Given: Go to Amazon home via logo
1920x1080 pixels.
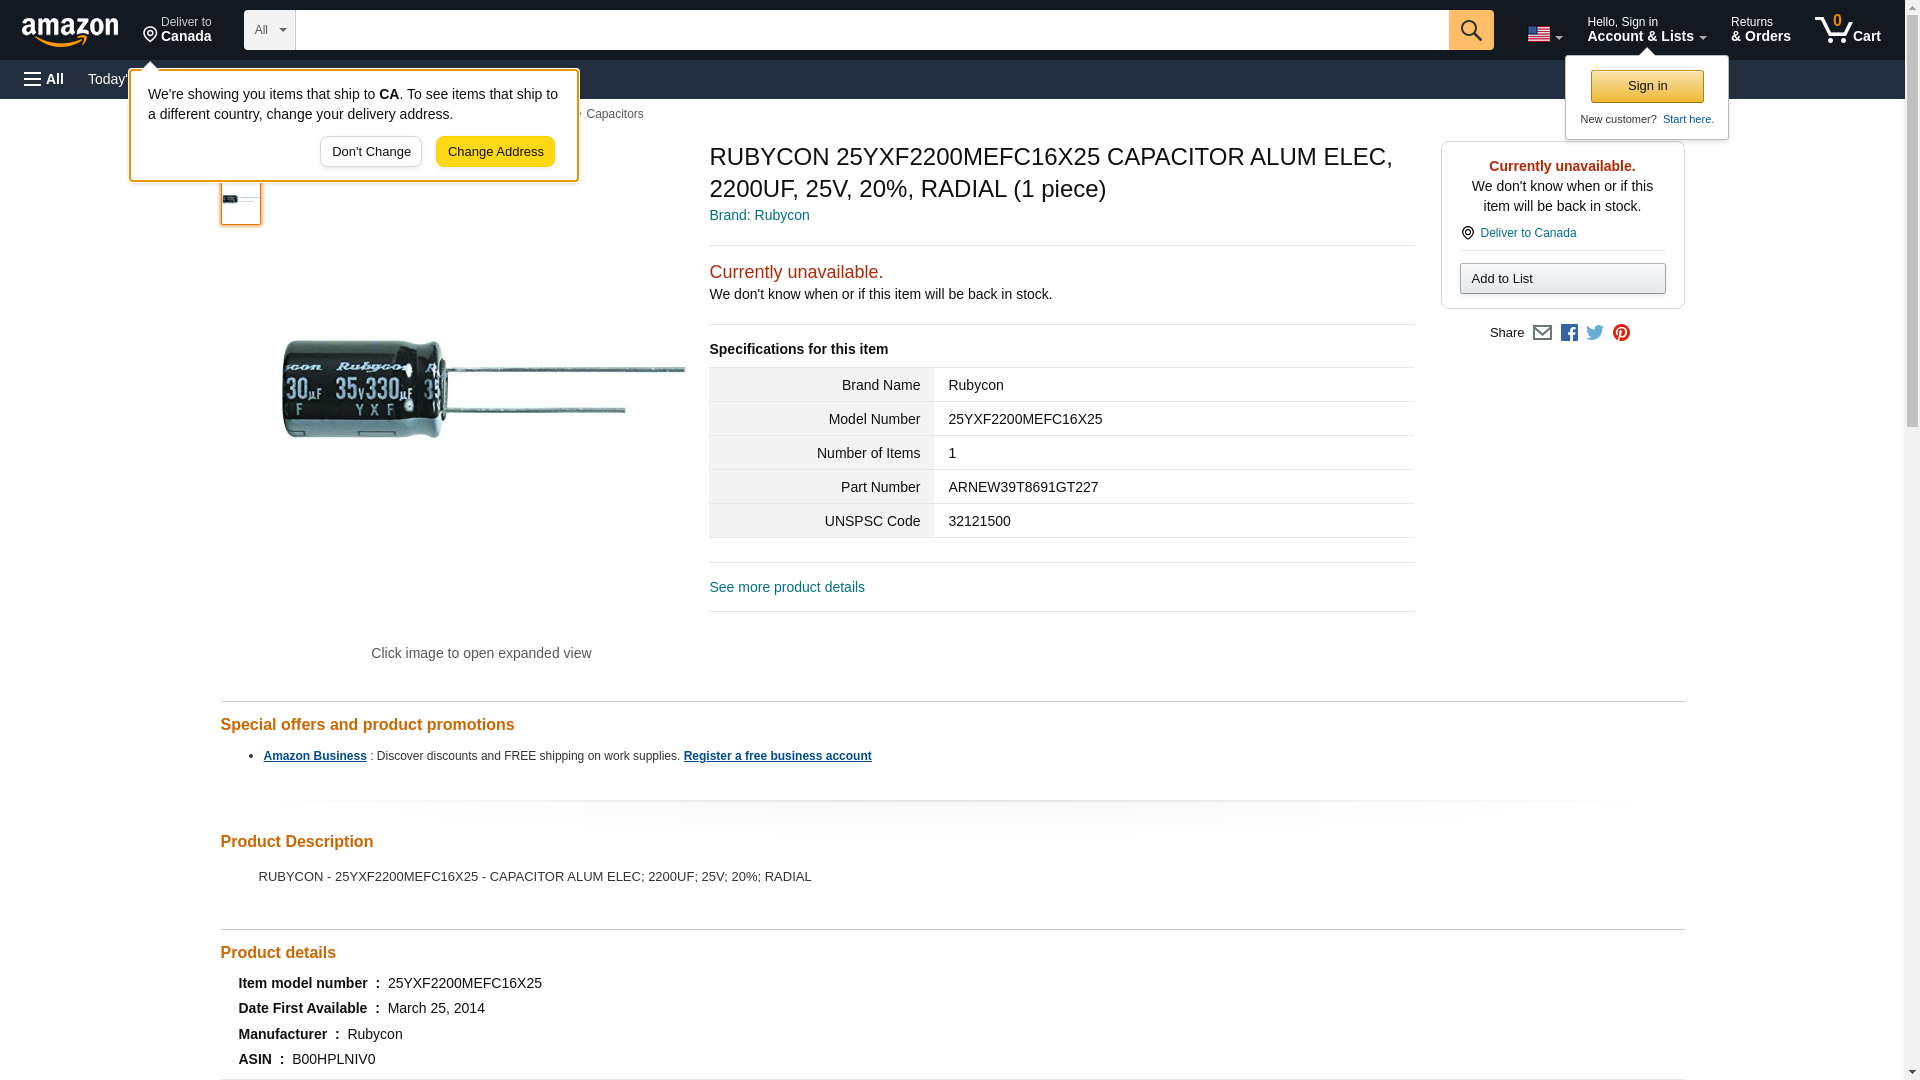Looking at the screenshot, I should tap(70, 31).
